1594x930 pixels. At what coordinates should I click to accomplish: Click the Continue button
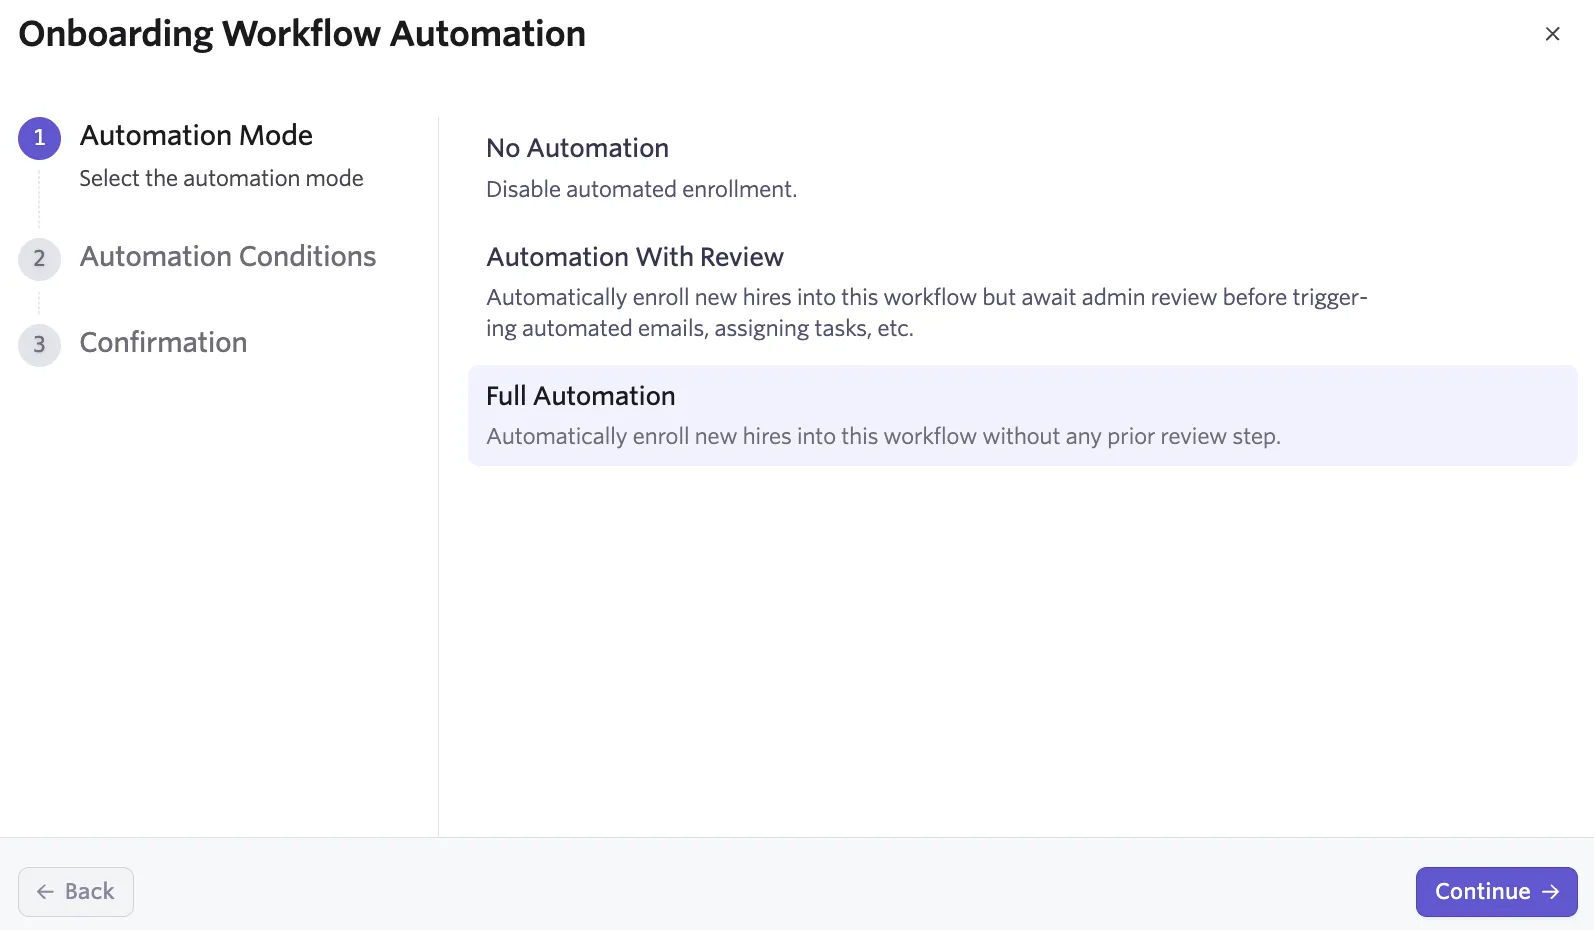[1496, 891]
